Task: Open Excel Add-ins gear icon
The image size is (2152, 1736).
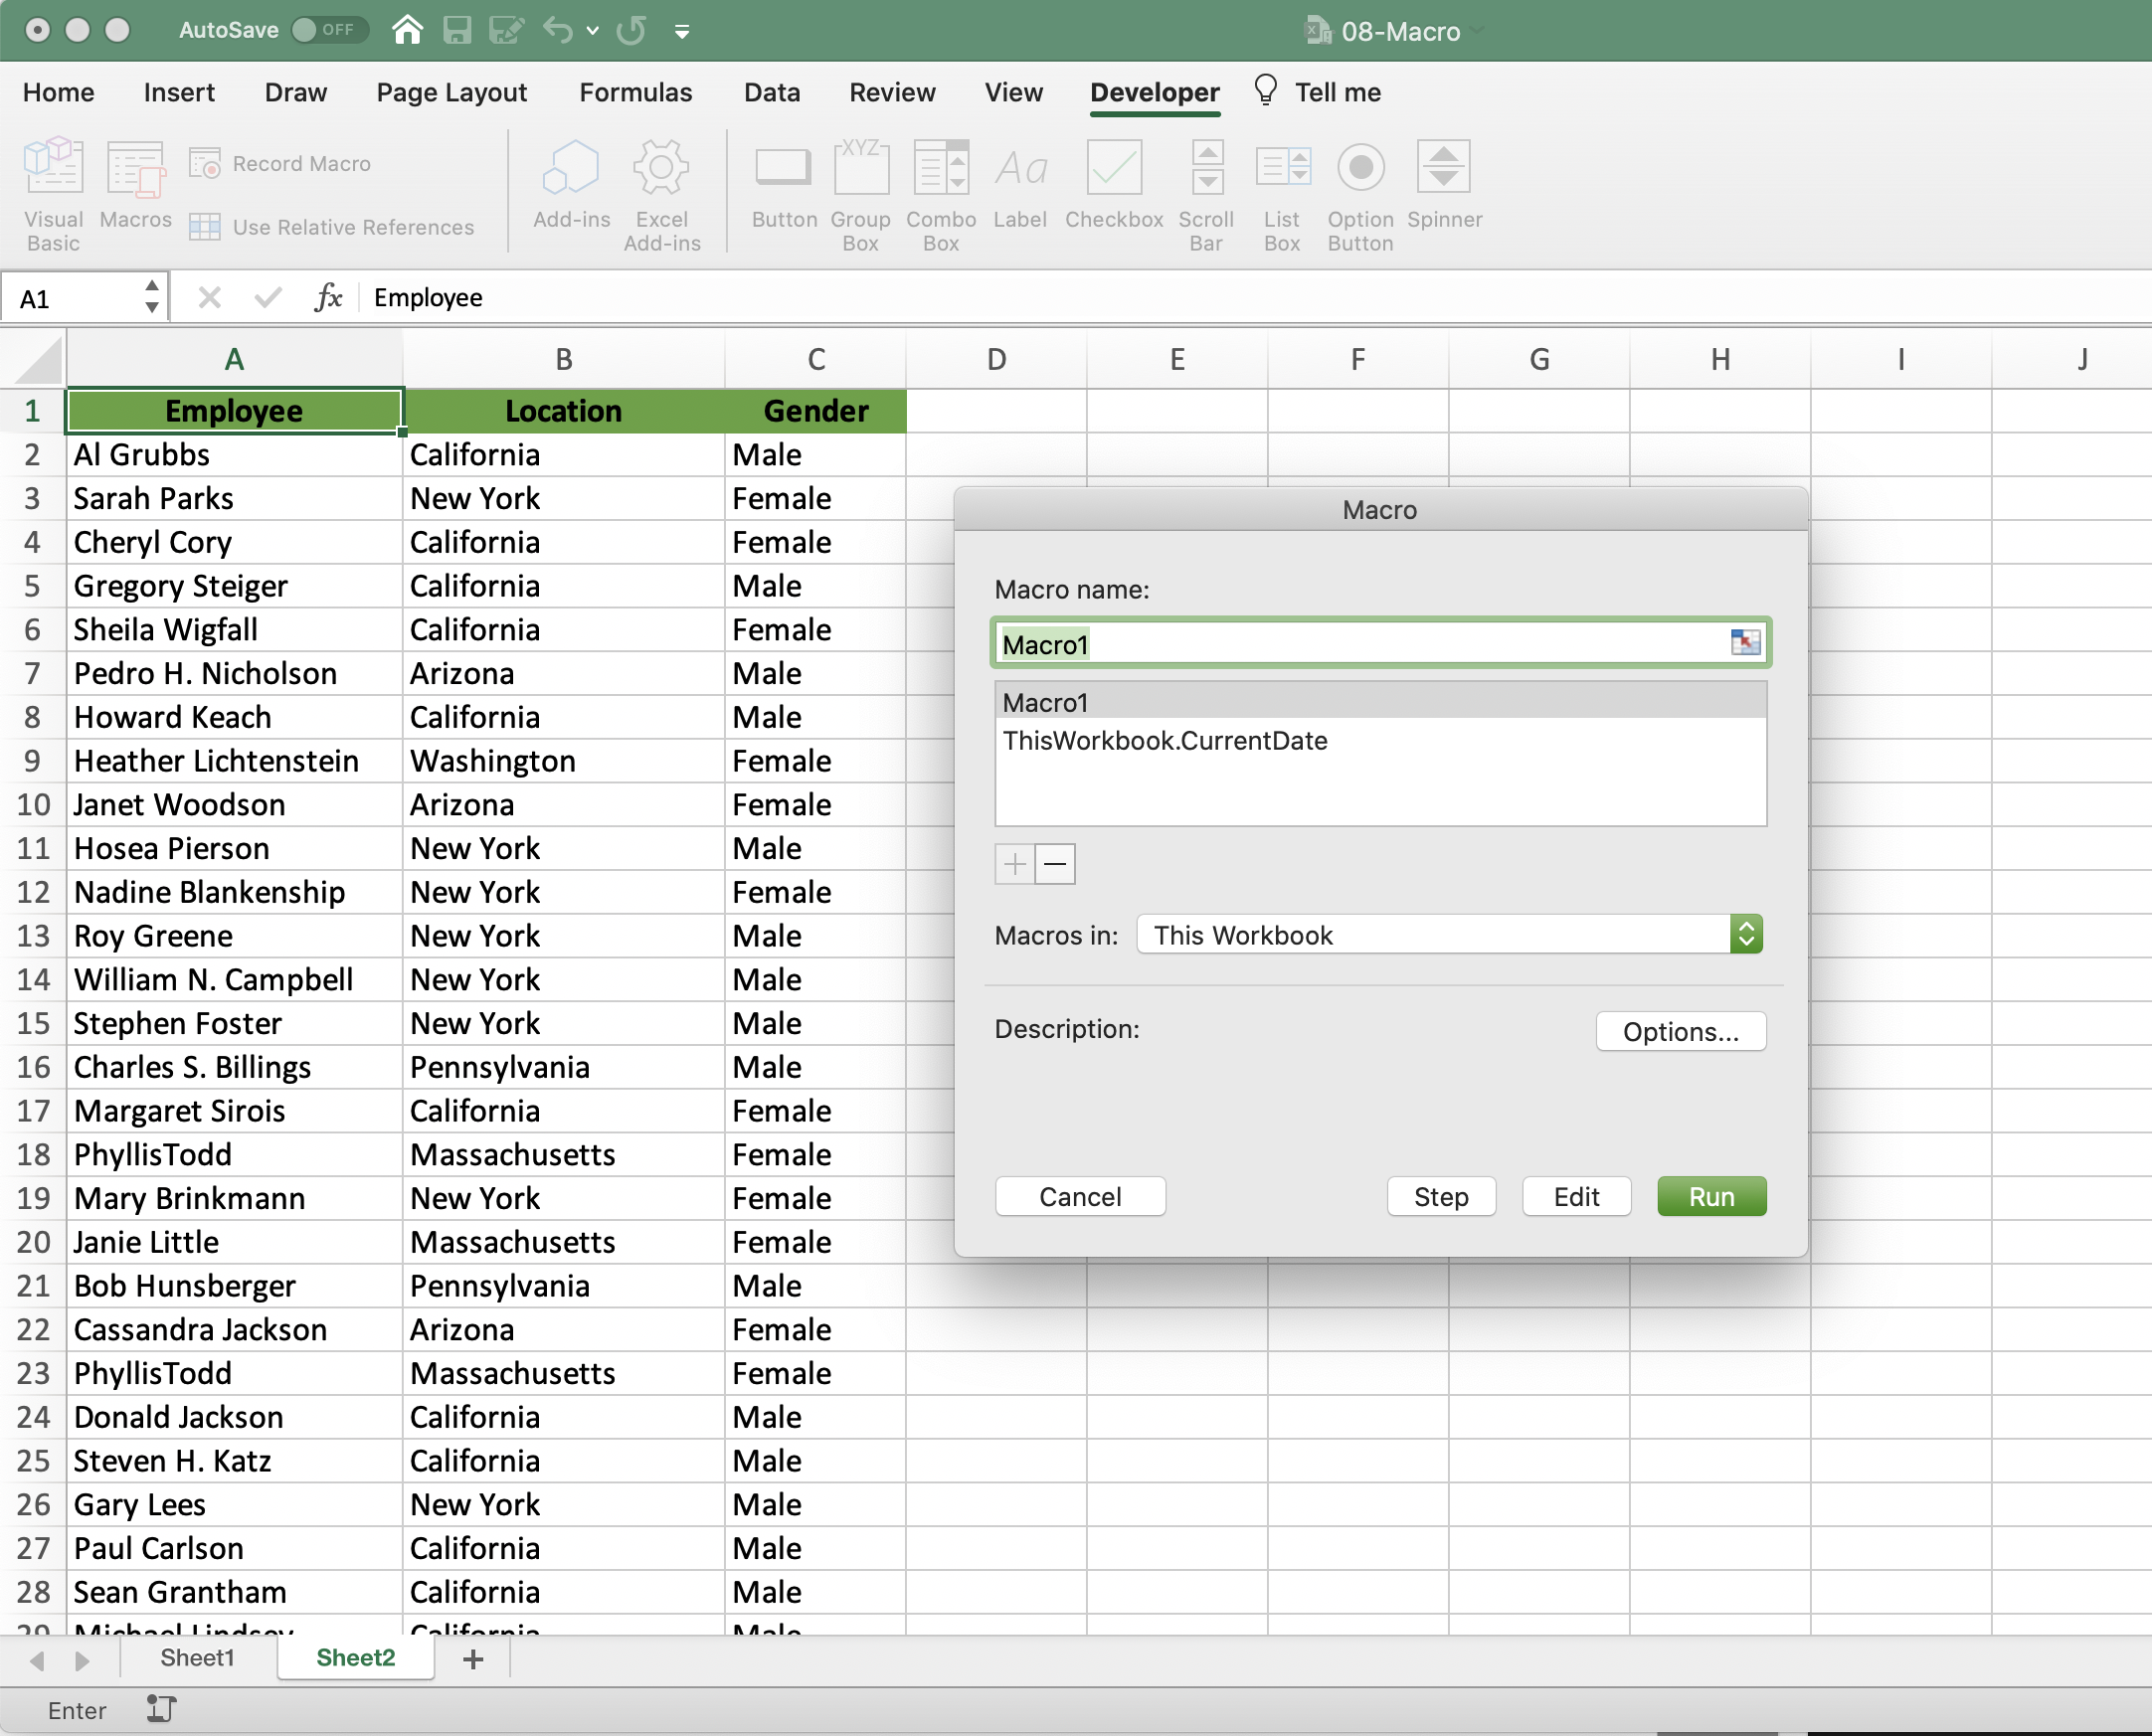Action: (661, 193)
